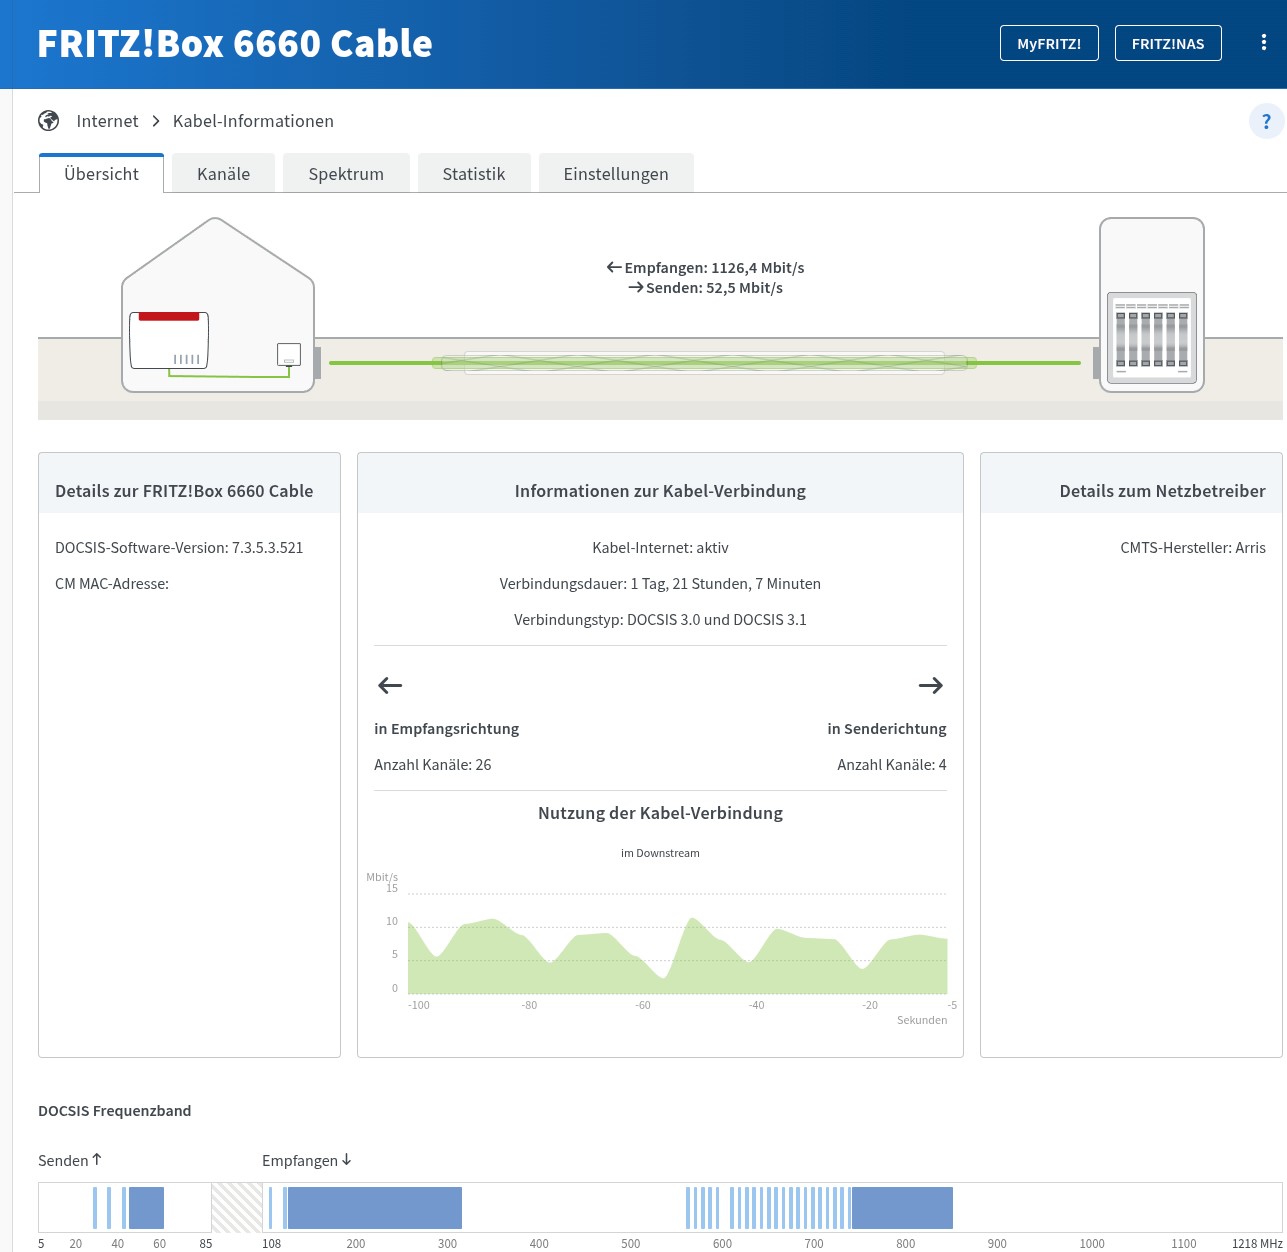Click CMTS-Hersteller: Arris text
The width and height of the screenshot is (1287, 1252).
click(1193, 548)
